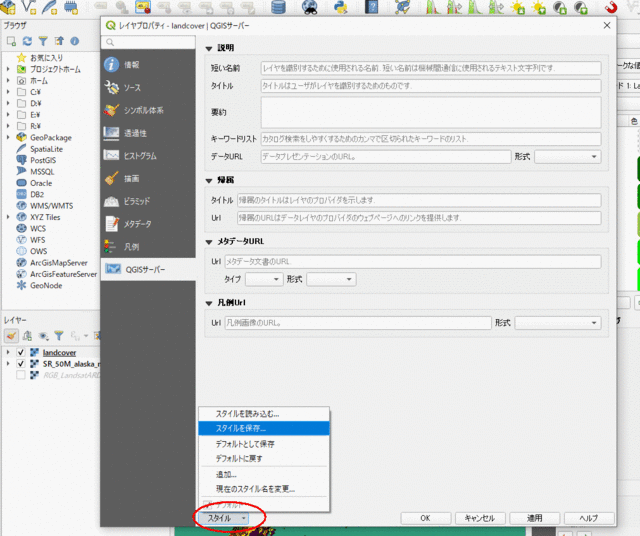This screenshot has height=536, width=640.
Task: Enable the RGB_LandsatARD layer checkbox
Action: point(21,375)
